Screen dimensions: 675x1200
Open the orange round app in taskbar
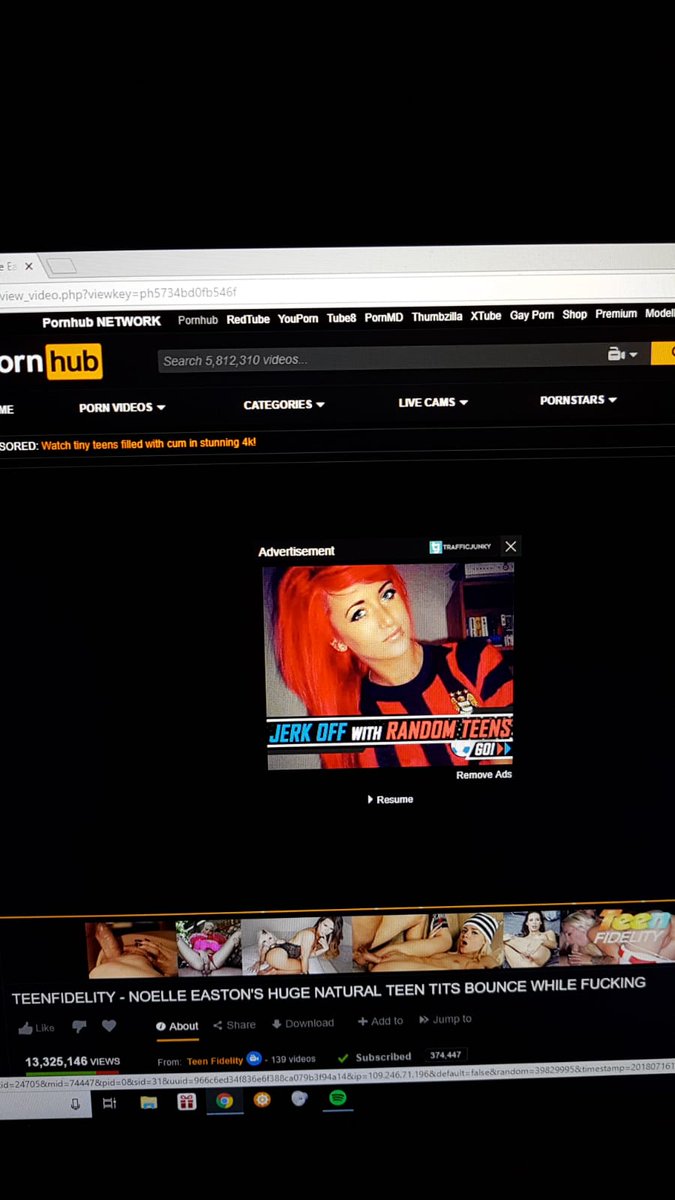click(262, 1100)
